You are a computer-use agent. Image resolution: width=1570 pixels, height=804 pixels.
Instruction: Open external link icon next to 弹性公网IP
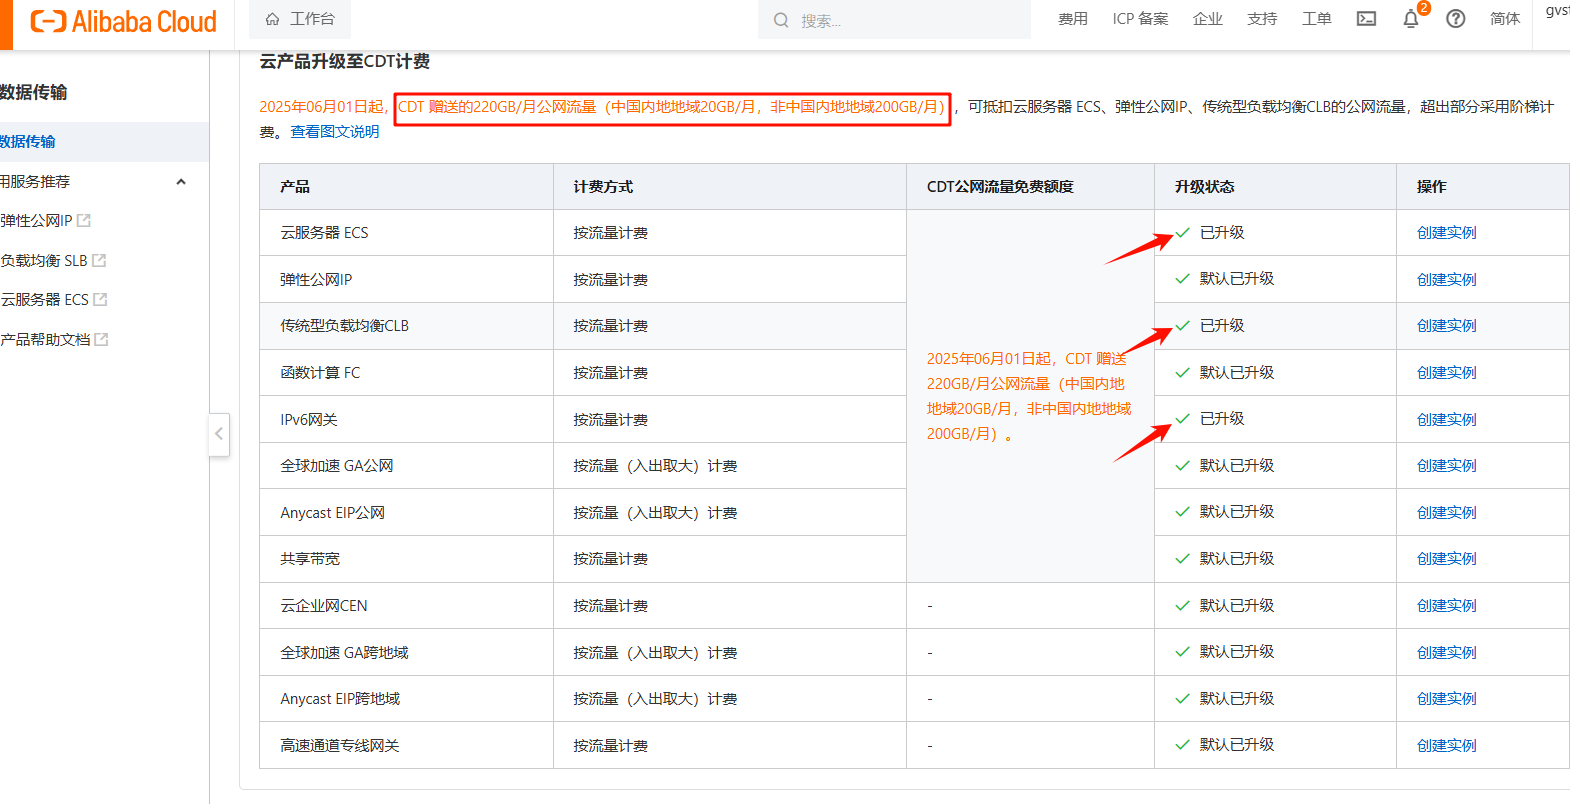(84, 220)
